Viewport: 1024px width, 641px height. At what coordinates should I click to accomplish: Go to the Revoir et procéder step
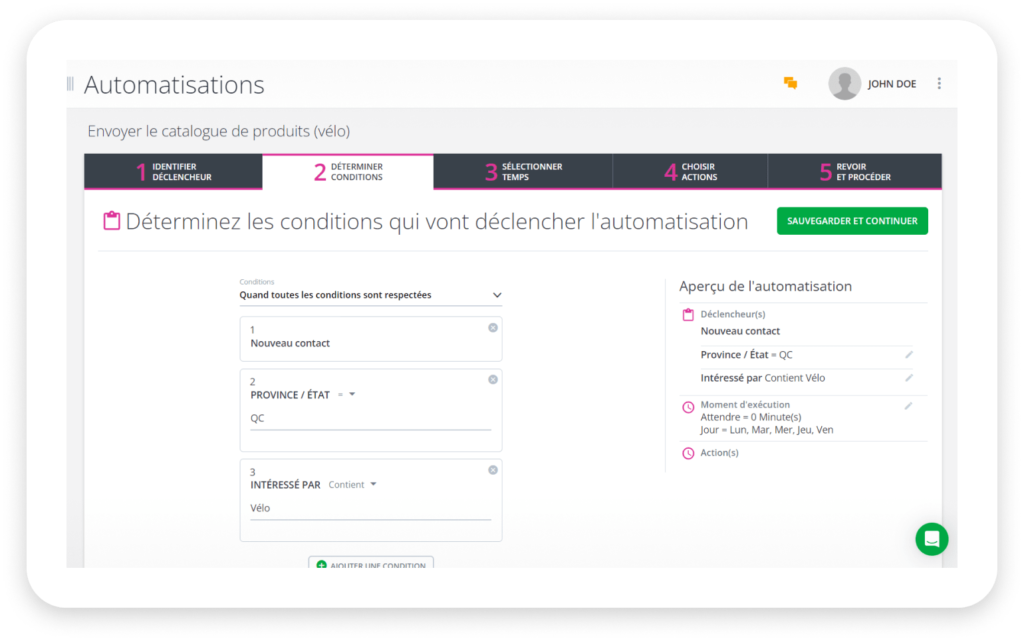(x=855, y=171)
